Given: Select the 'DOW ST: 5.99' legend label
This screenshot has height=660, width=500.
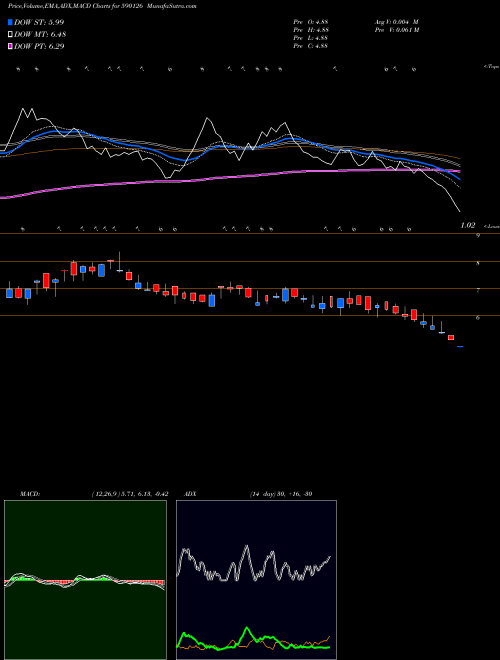Looking at the screenshot, I should coord(39,22).
